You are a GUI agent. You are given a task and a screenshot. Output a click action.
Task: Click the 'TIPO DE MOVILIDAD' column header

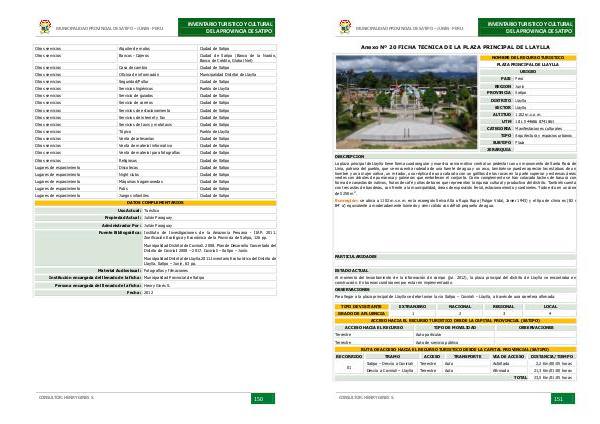tap(455, 328)
